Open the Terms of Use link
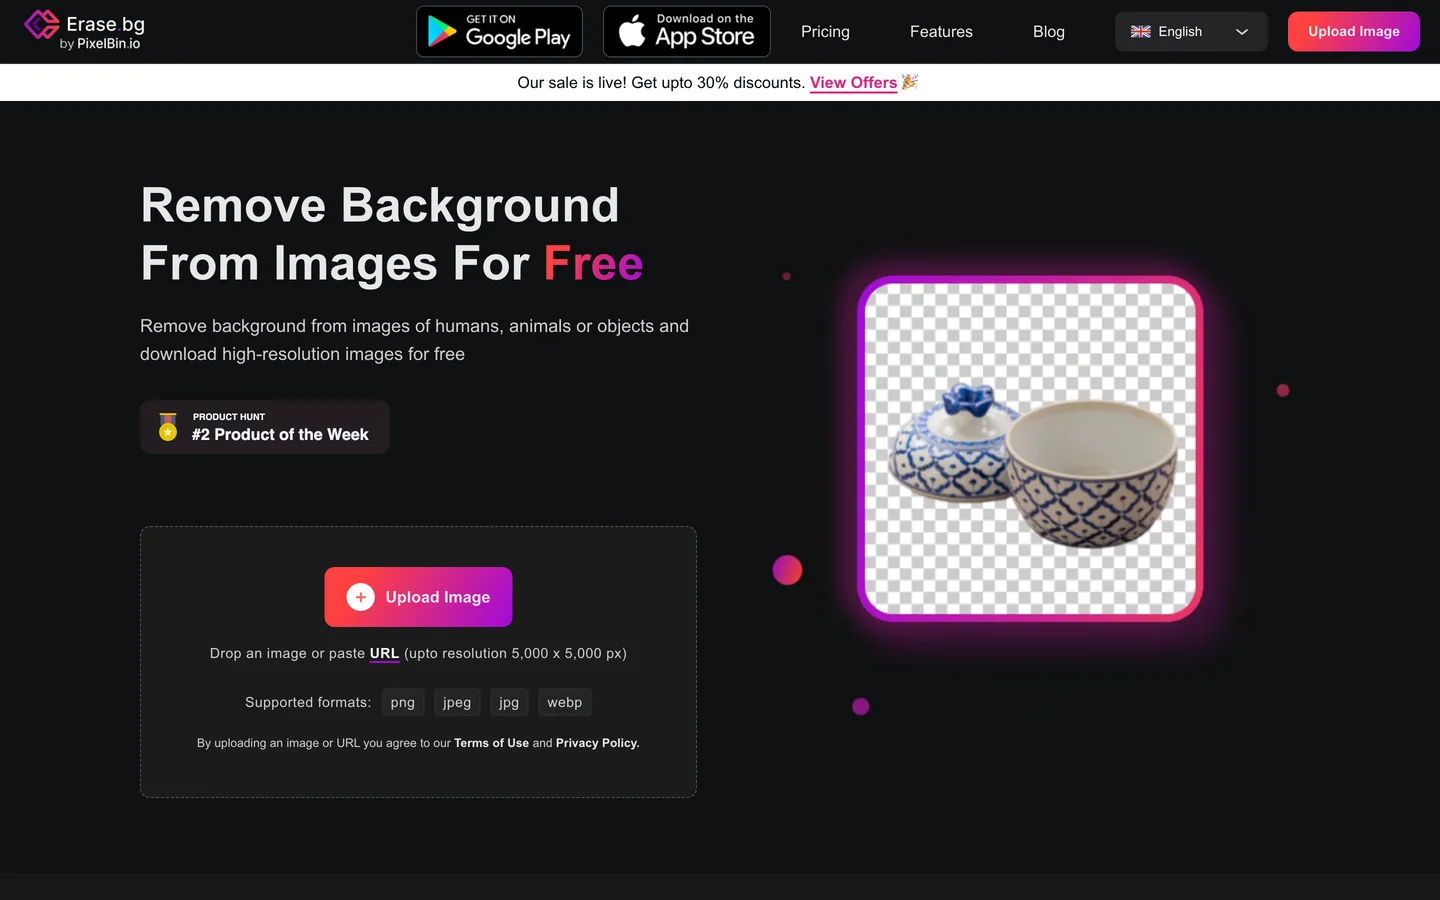The height and width of the screenshot is (900, 1440). pos(491,743)
